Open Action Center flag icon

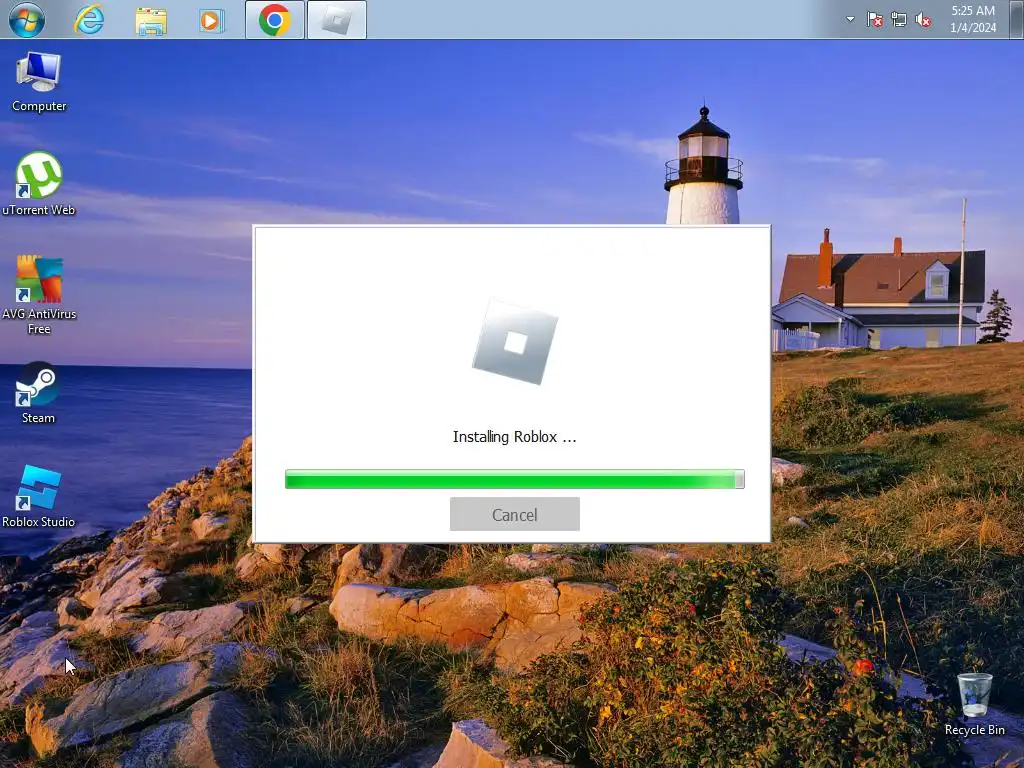pyautogui.click(x=874, y=20)
